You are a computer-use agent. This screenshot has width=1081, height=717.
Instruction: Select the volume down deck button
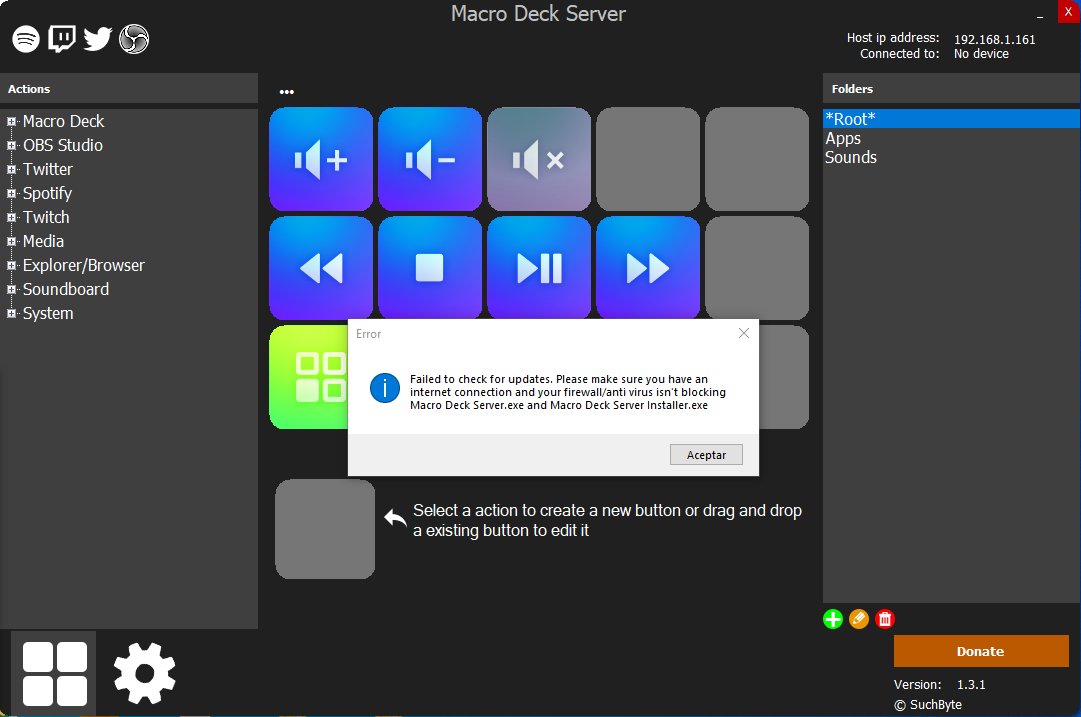[430, 159]
